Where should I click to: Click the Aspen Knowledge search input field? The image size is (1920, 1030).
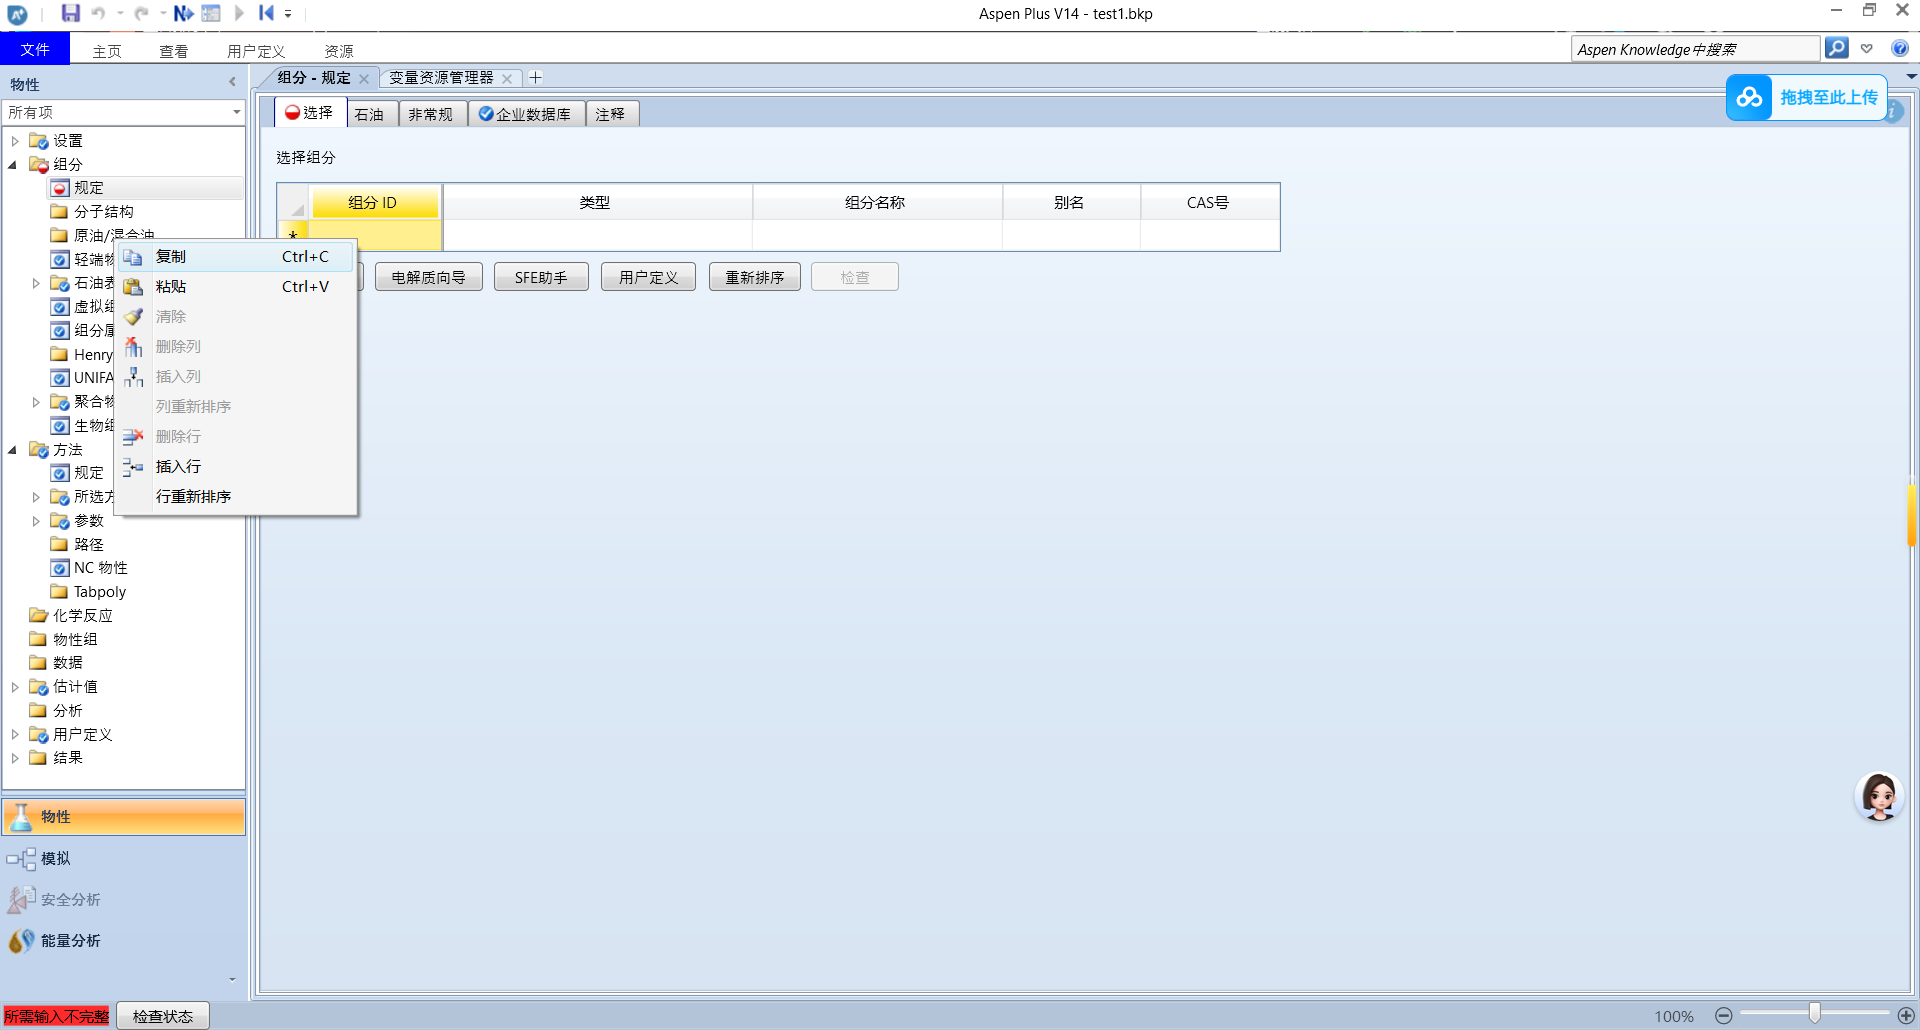[x=1694, y=49]
